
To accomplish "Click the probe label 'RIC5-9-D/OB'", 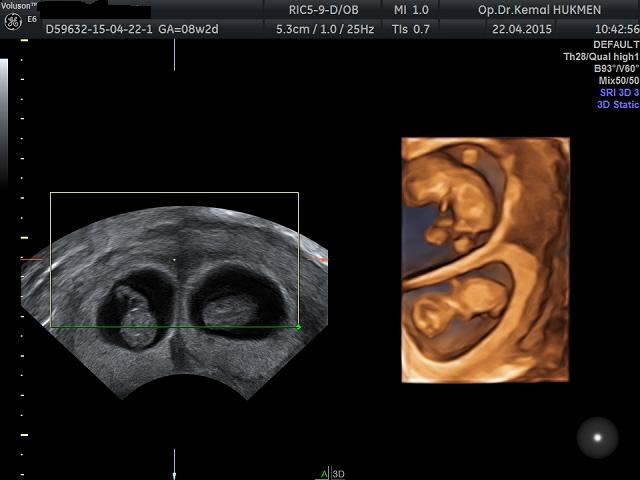I will pyautogui.click(x=323, y=10).
